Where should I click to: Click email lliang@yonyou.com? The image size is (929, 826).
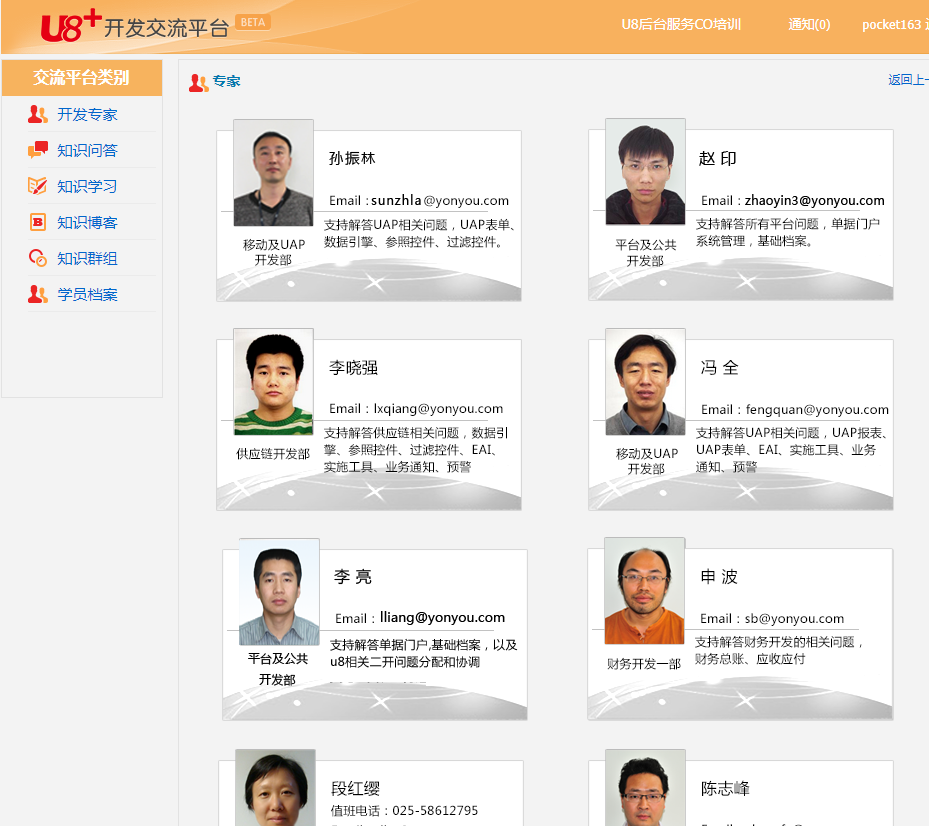click(x=443, y=617)
